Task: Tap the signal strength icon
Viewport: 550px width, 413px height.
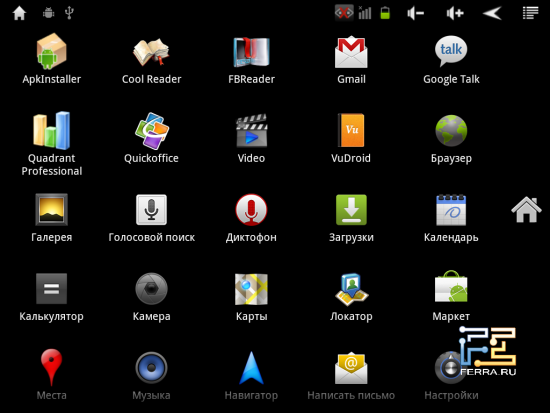Action: [365, 13]
